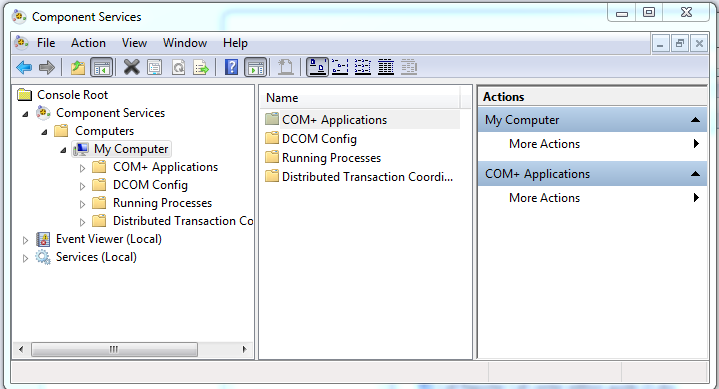The width and height of the screenshot is (719, 389).
Task: Select Running Processes in the tree
Action: (x=162, y=203)
